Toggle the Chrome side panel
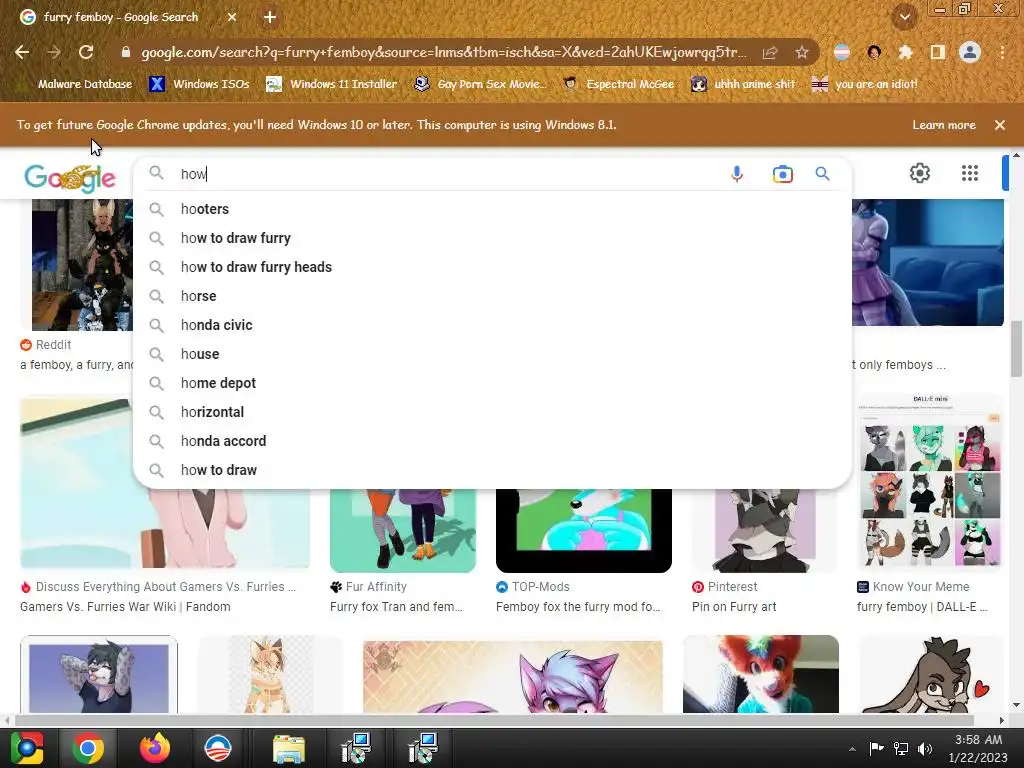Image resolution: width=1024 pixels, height=768 pixels. tap(937, 52)
